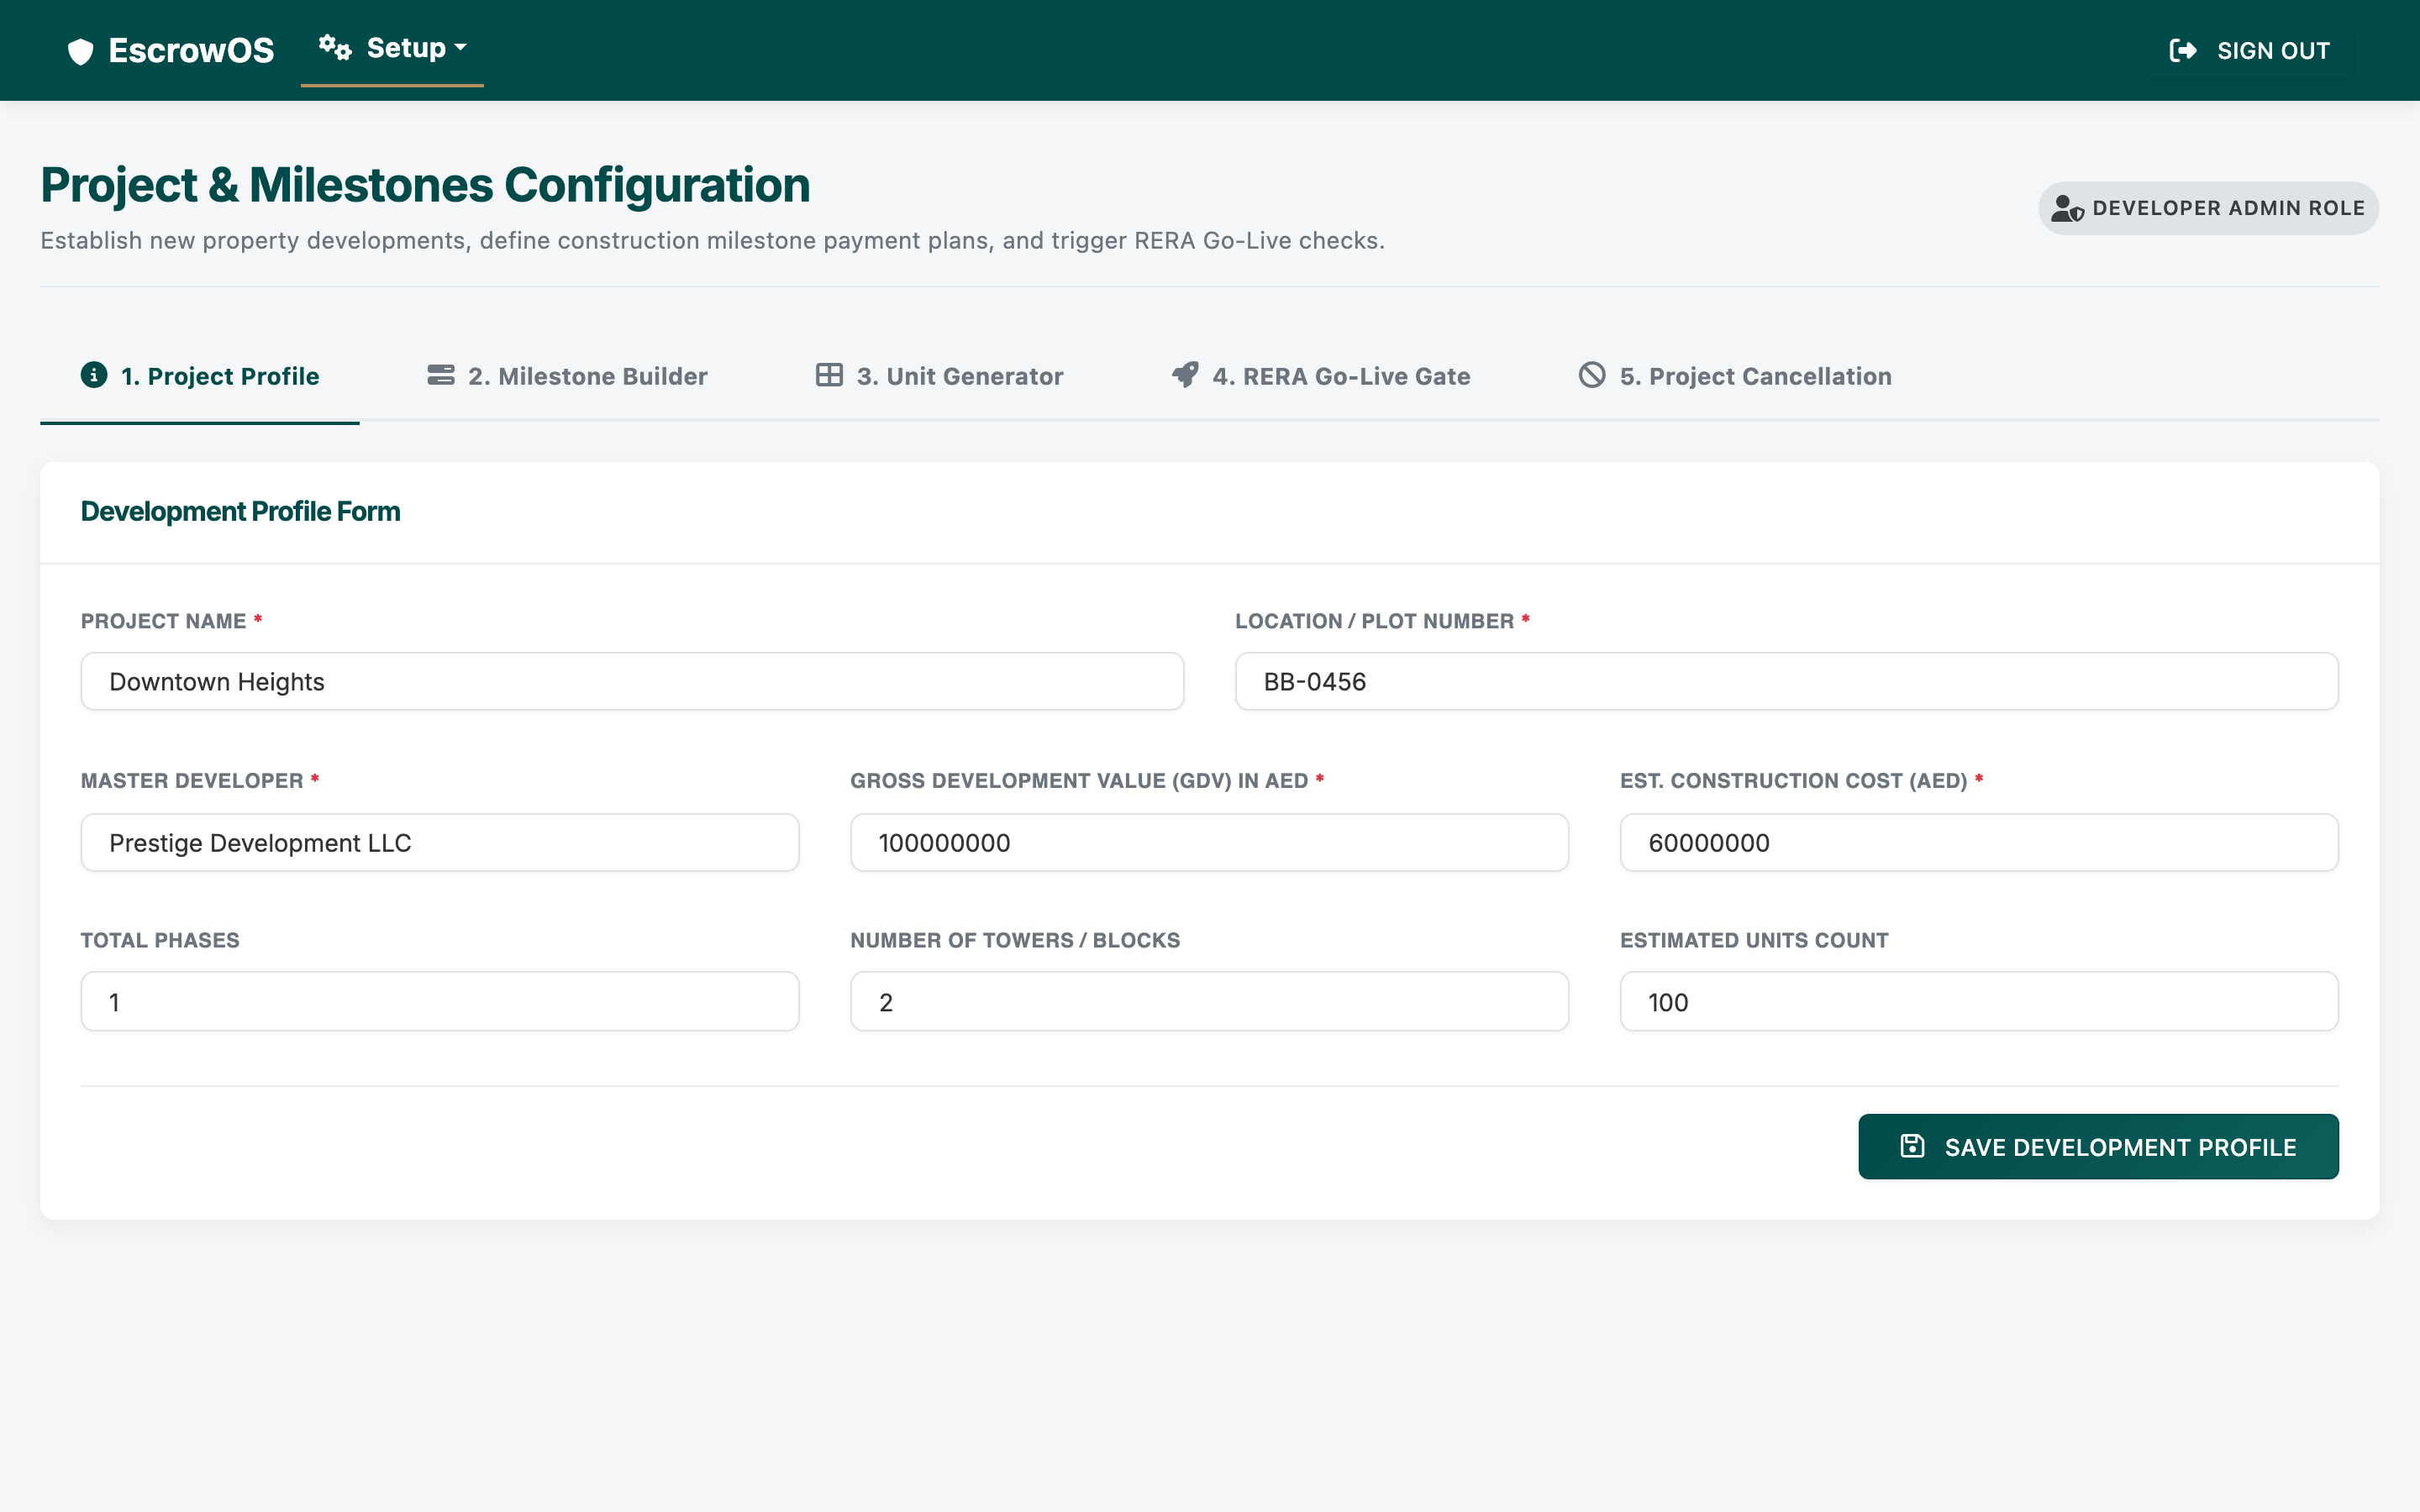
Task: Focus the Project Name input field
Action: coord(632,682)
